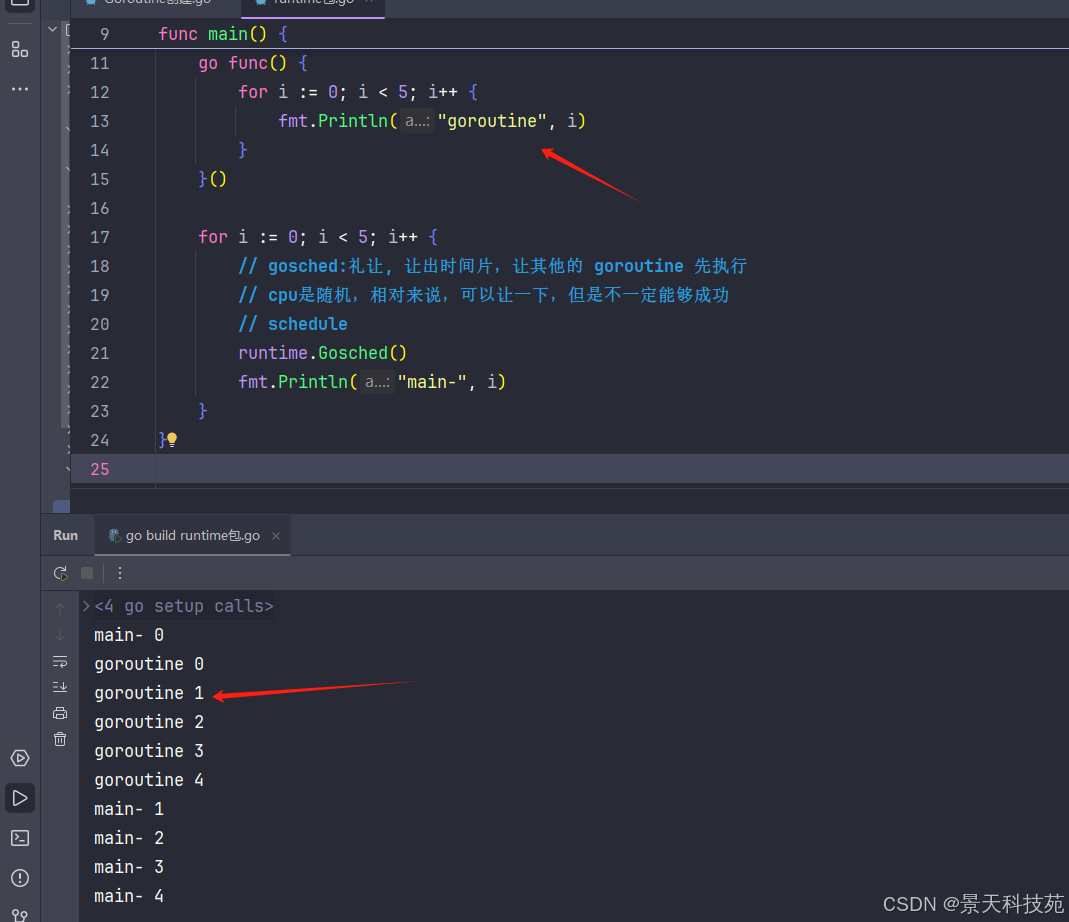Image resolution: width=1069 pixels, height=922 pixels.
Task: Expand the folded go setup calls
Action: [x=86, y=606]
